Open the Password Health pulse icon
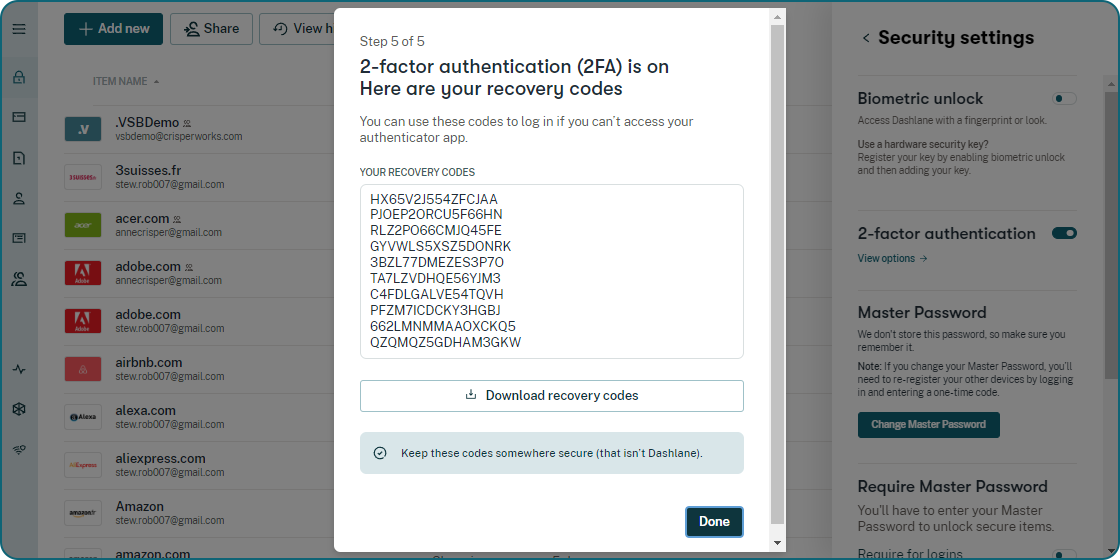Viewport: 1120px width, 560px height. click(19, 369)
